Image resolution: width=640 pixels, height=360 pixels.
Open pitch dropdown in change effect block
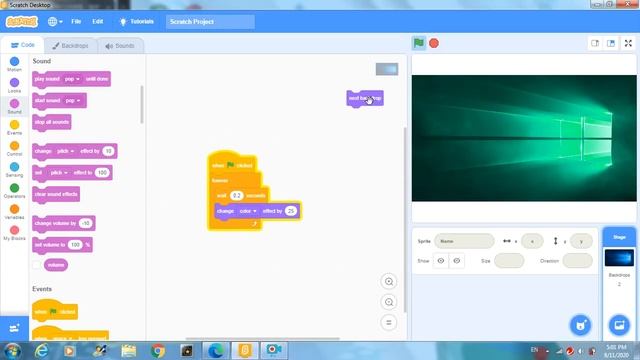point(65,151)
